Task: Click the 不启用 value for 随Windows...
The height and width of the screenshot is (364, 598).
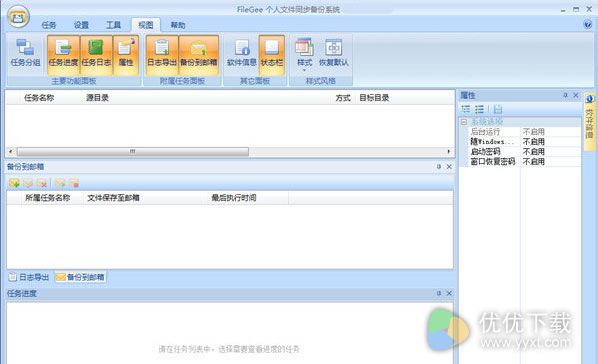Action: click(534, 142)
